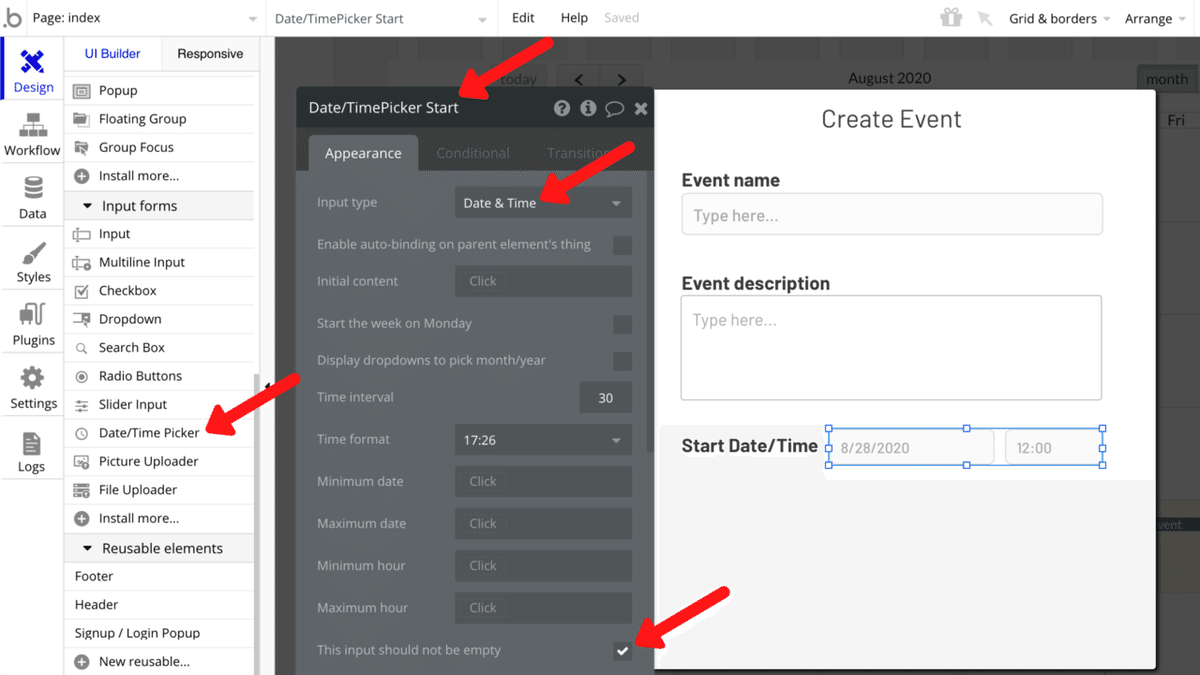
Task: Add a Radio Buttons element
Action: (x=159, y=376)
